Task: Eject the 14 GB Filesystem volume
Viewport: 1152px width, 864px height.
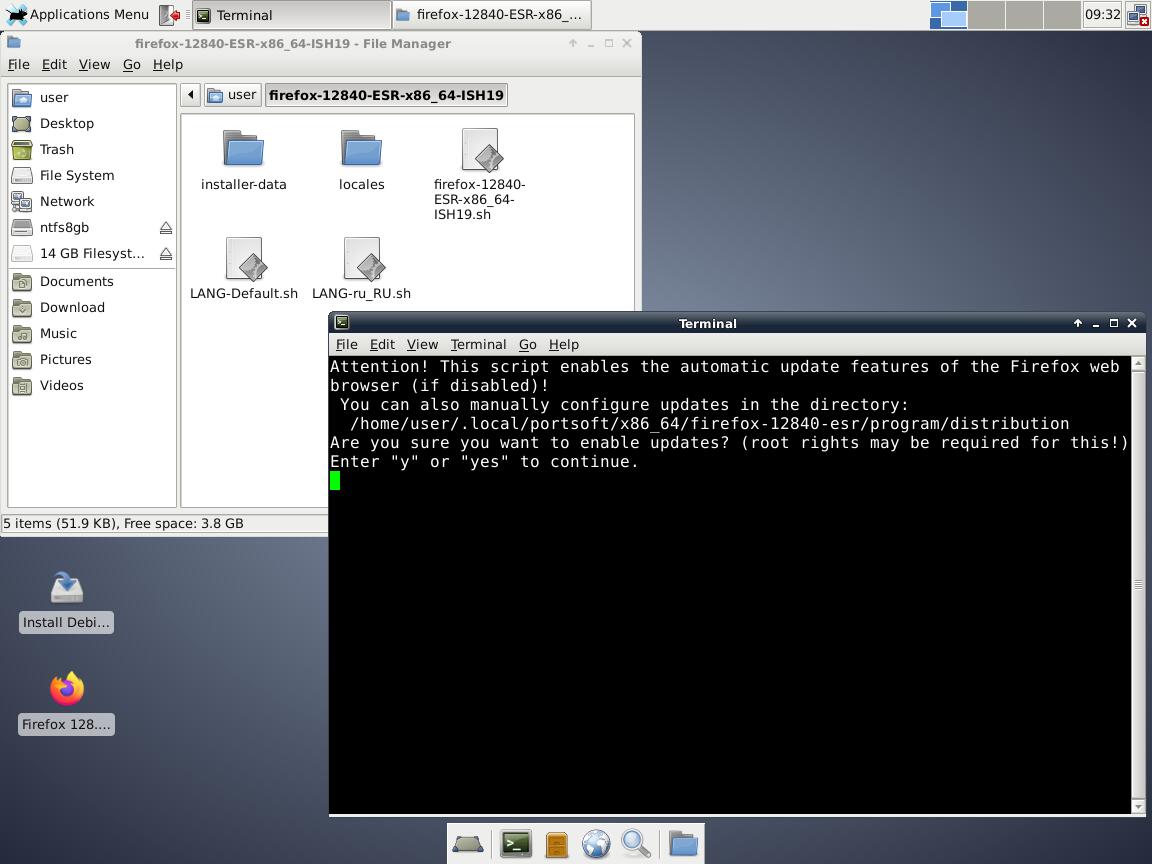Action: [x=166, y=253]
